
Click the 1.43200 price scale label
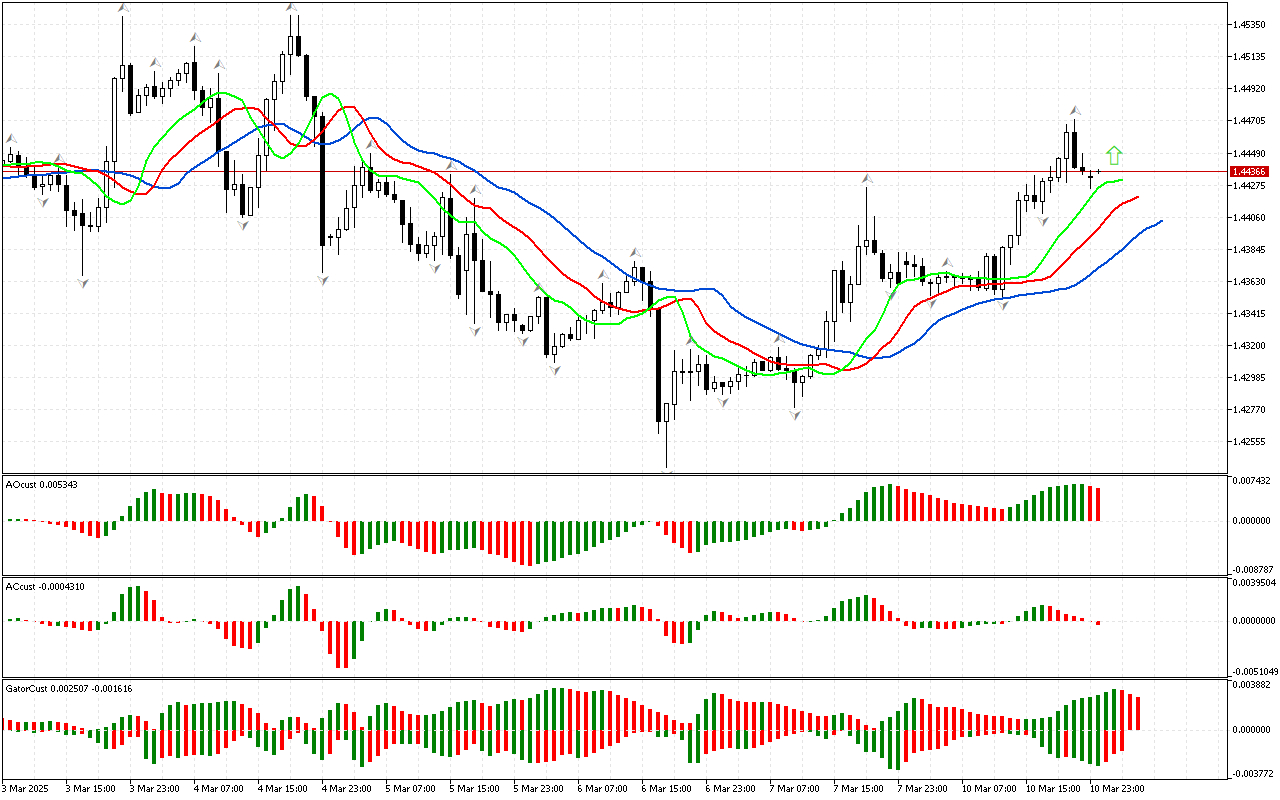[x=1250, y=345]
